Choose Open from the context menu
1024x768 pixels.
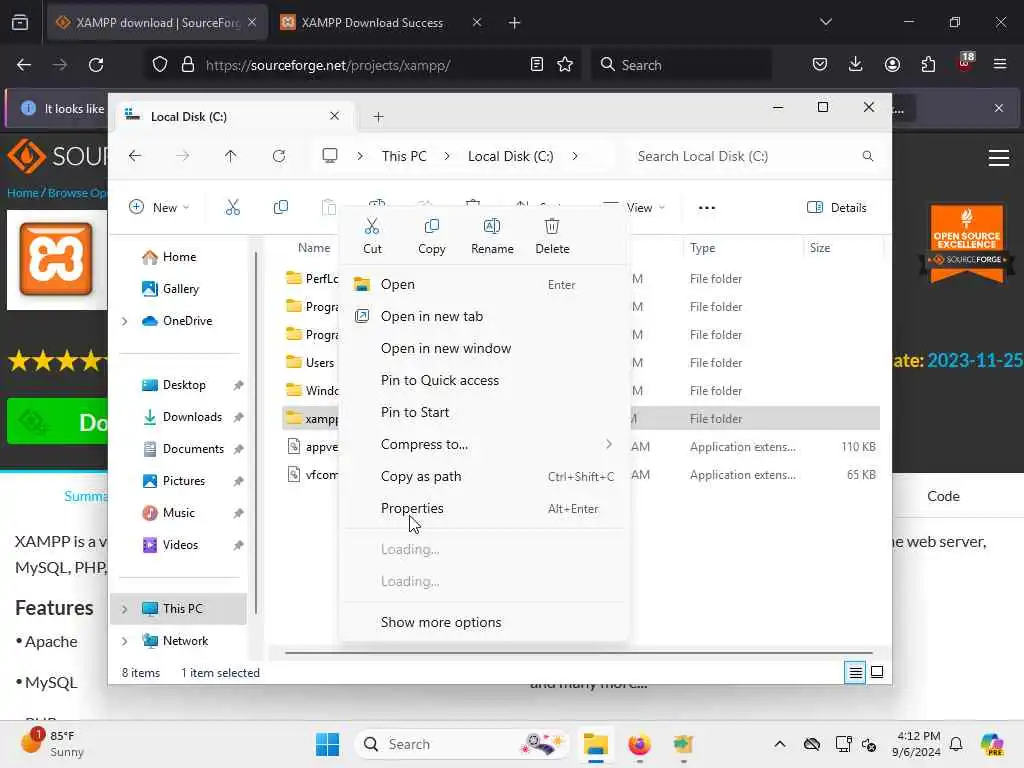(x=484, y=284)
